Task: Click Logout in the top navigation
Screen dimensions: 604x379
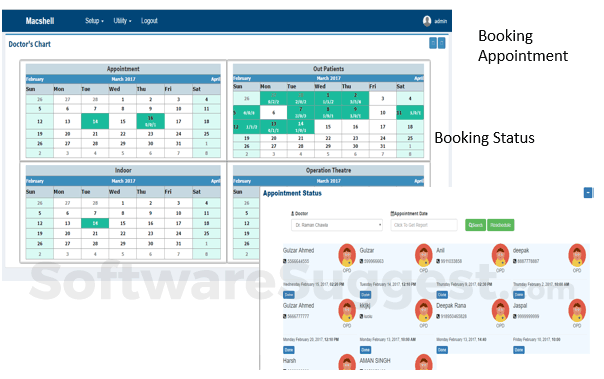Action: click(x=149, y=21)
